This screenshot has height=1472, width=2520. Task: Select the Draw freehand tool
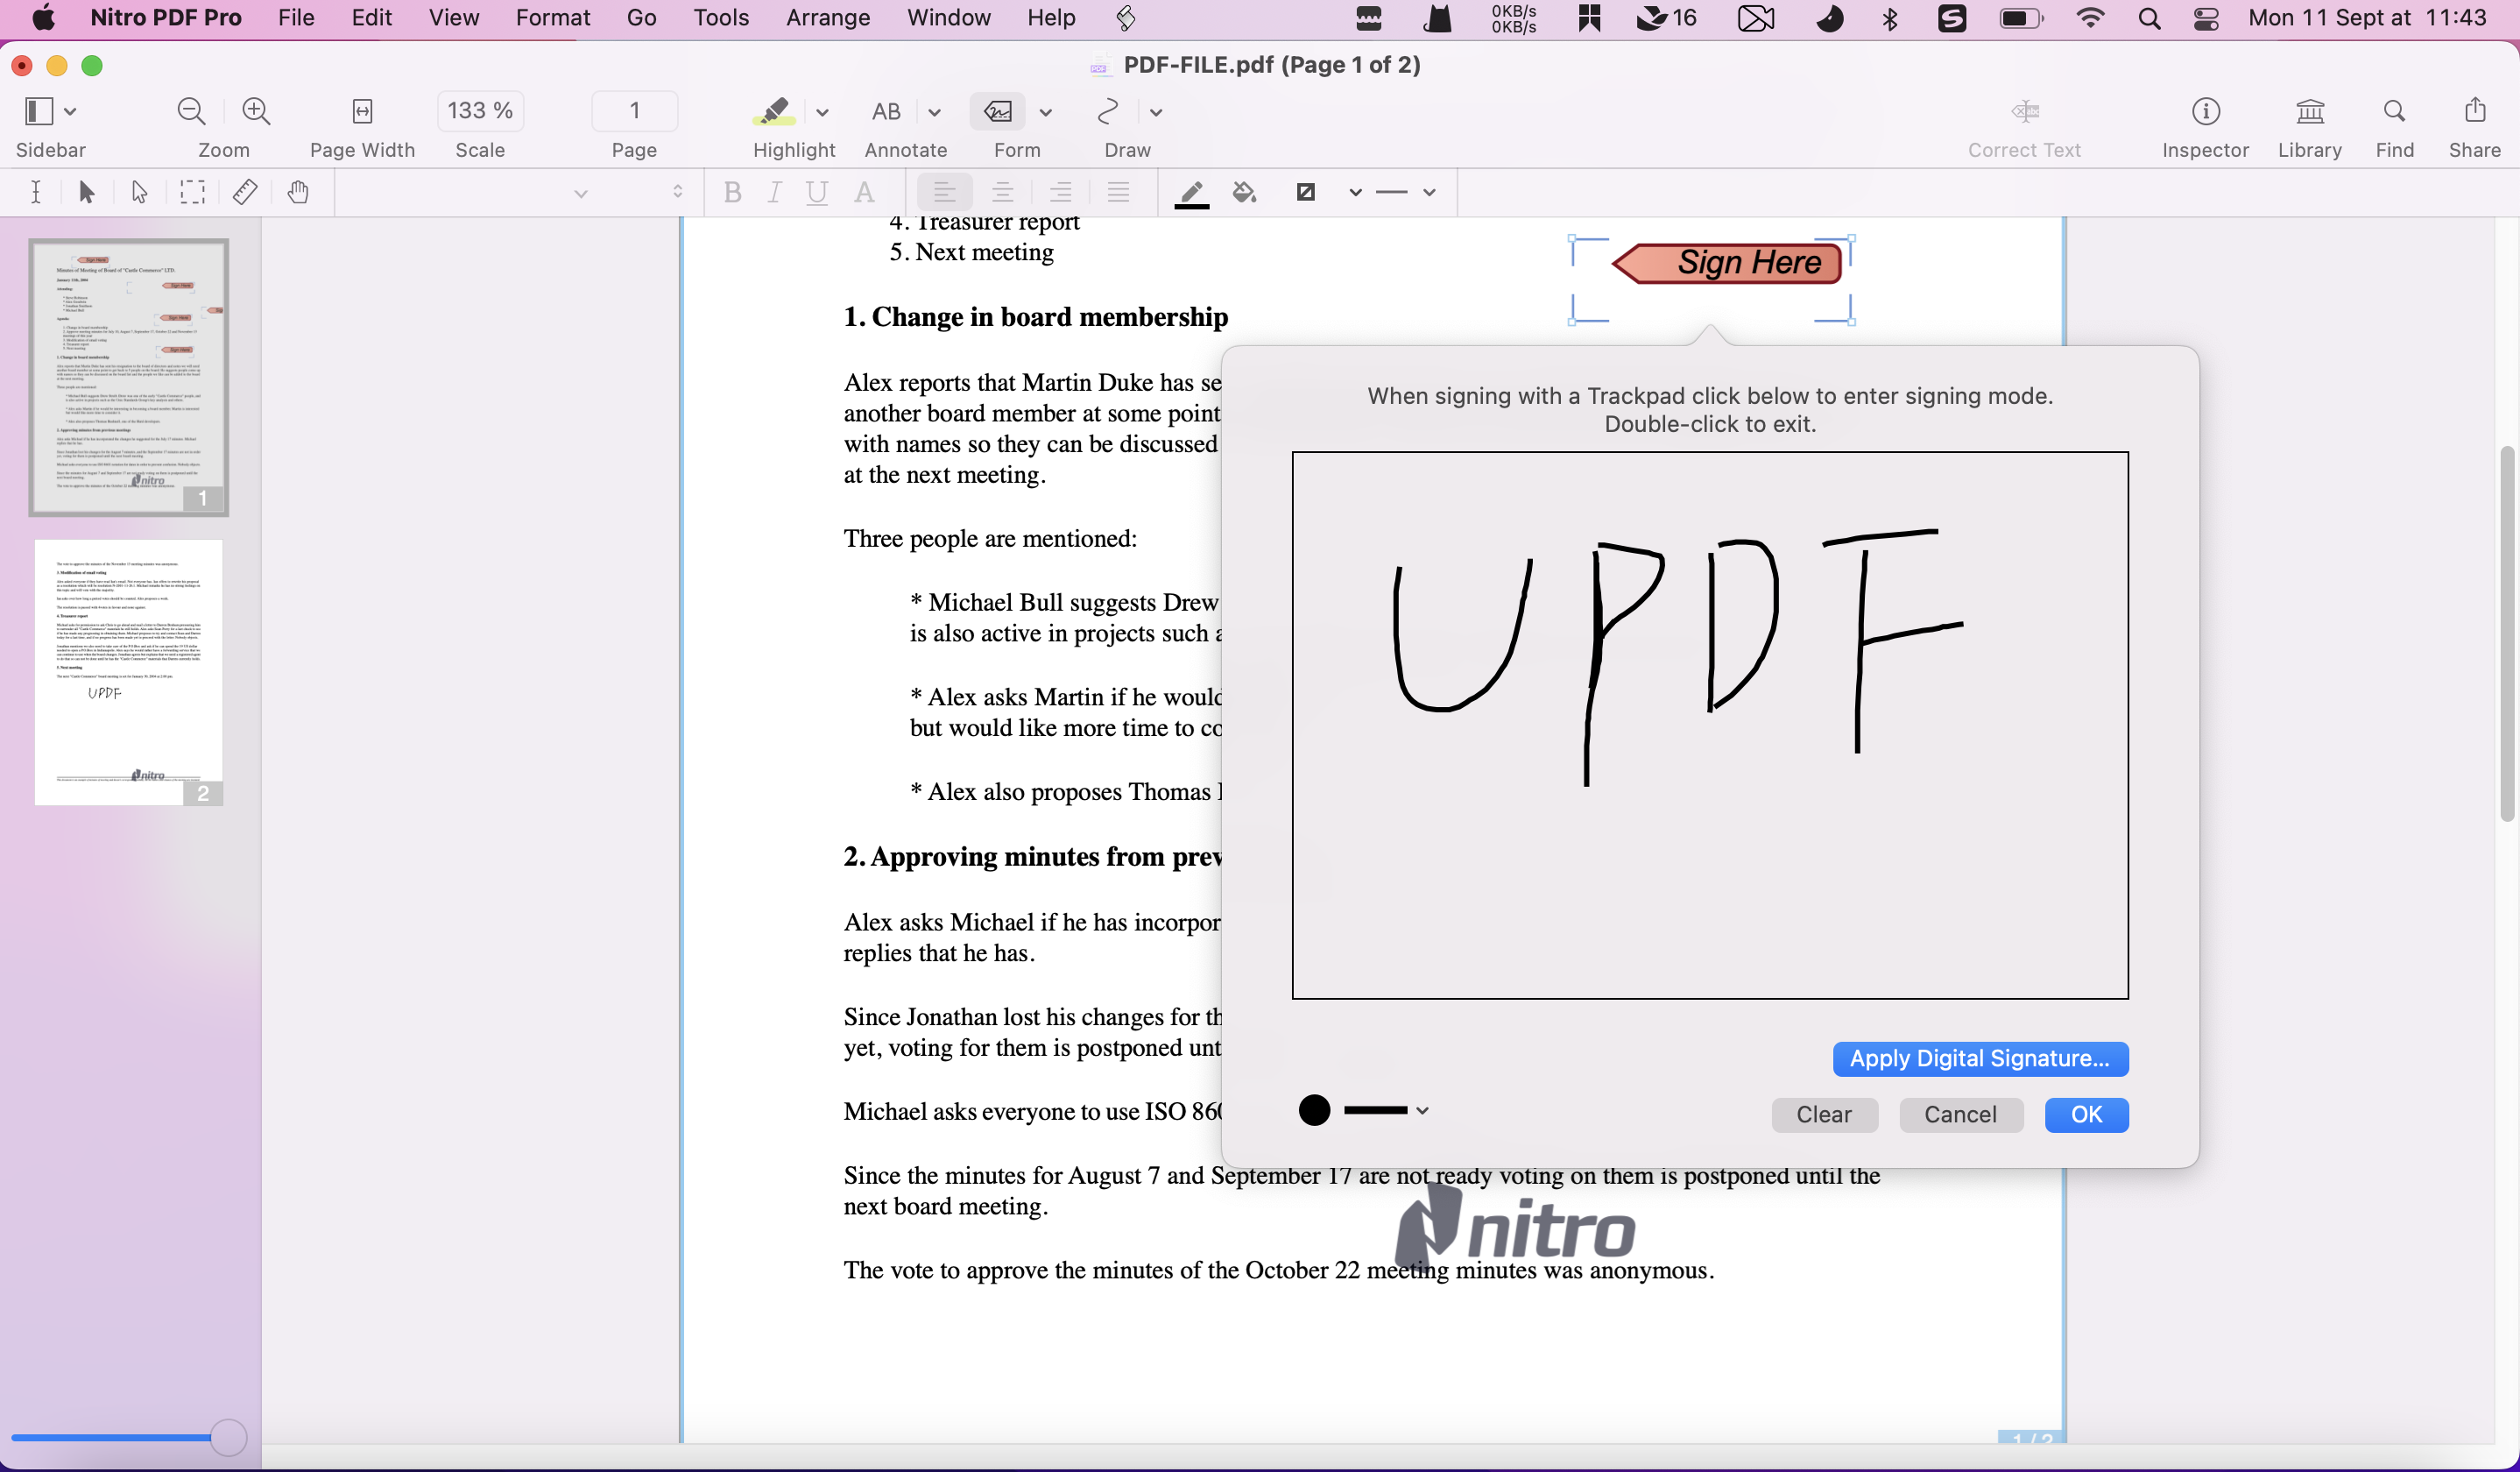point(1108,111)
